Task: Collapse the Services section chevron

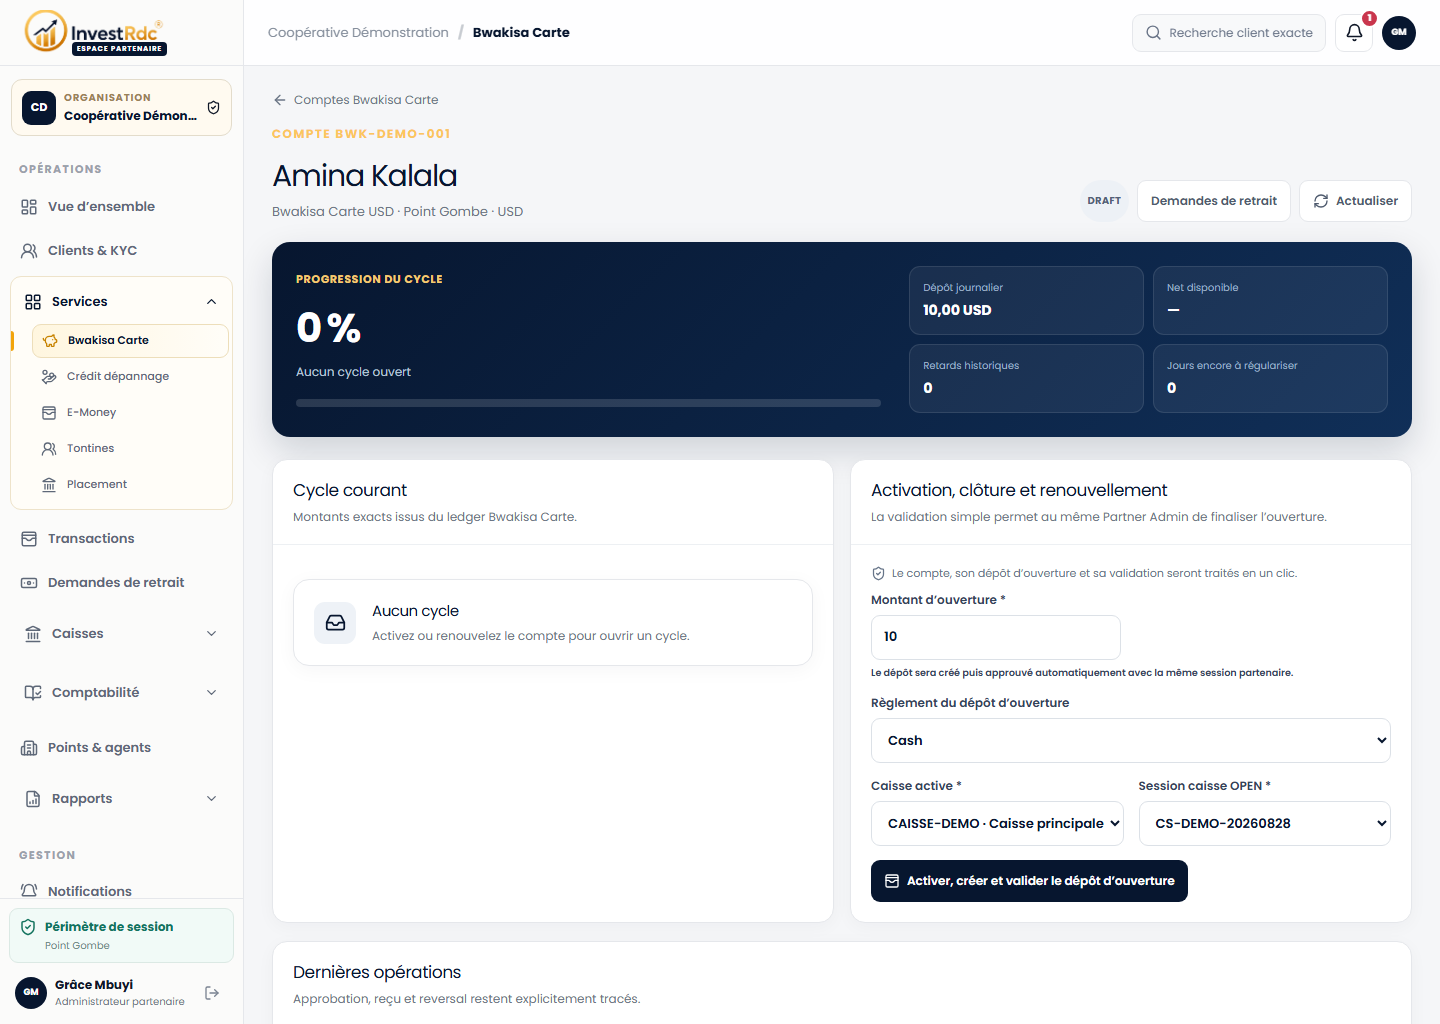Action: point(211,302)
